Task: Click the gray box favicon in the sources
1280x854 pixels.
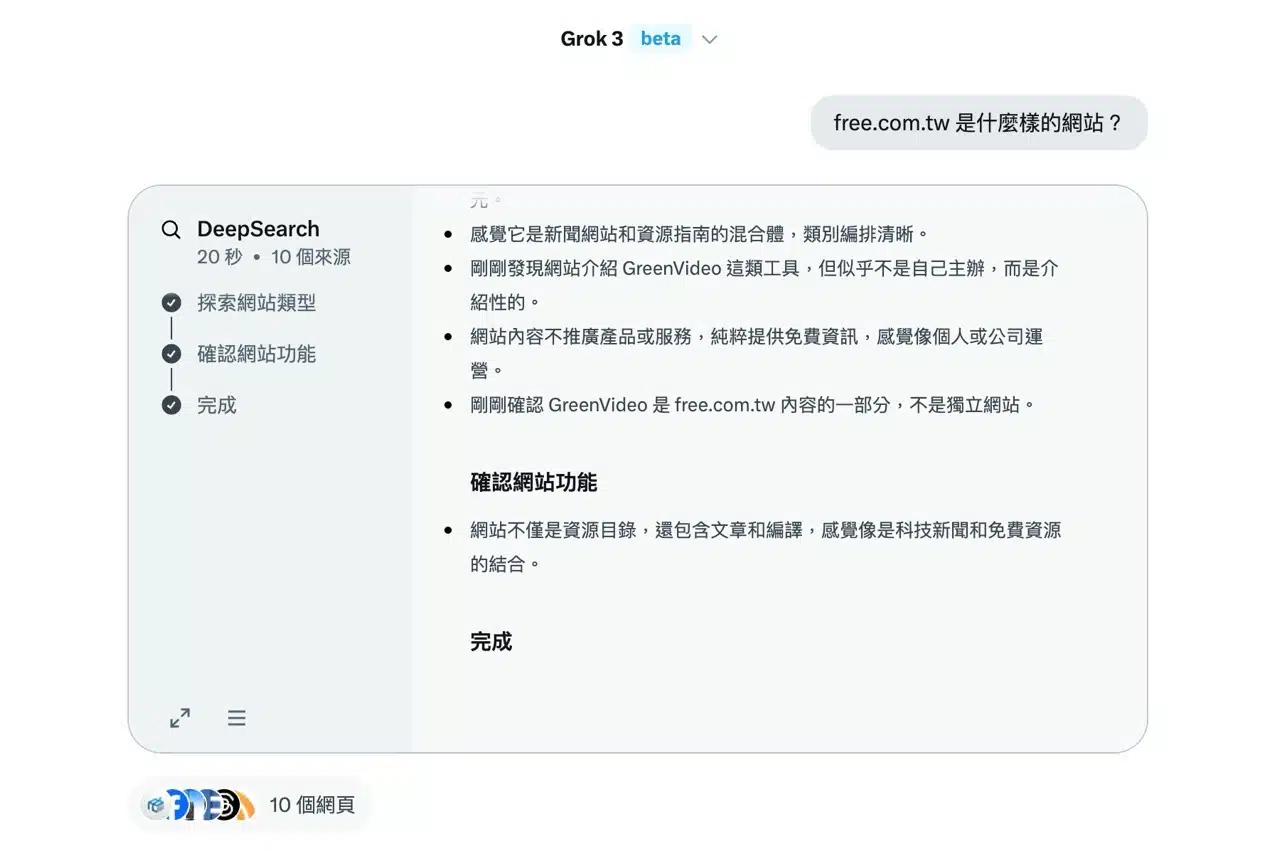Action: click(155, 804)
